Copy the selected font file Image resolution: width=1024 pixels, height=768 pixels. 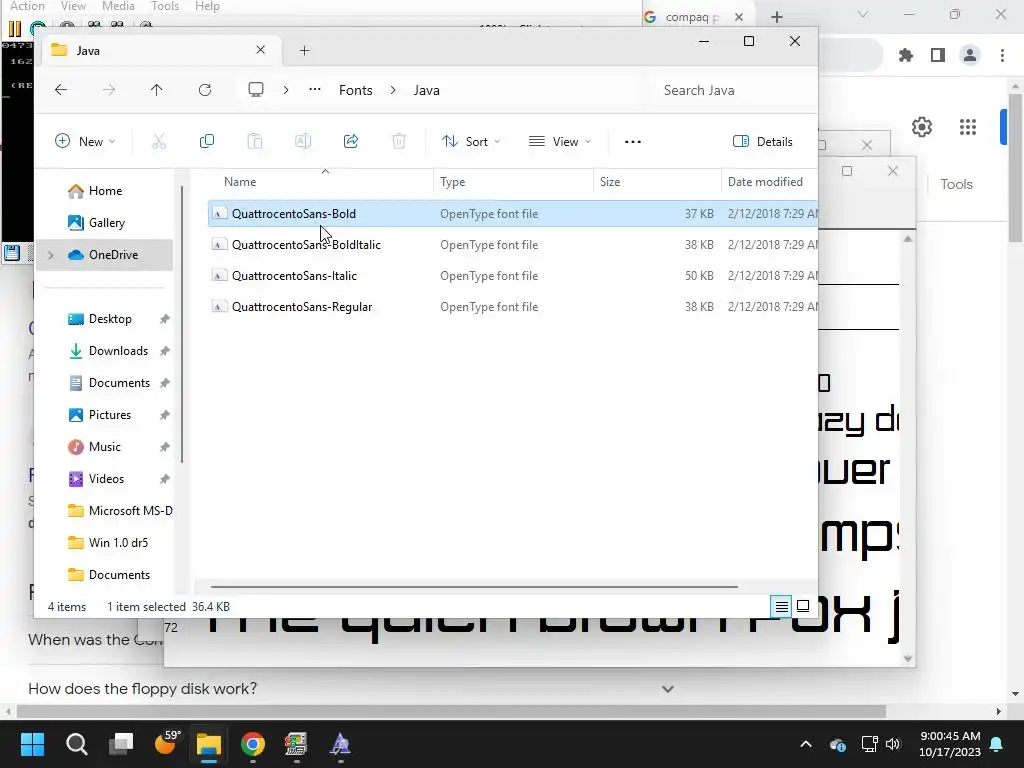click(206, 142)
